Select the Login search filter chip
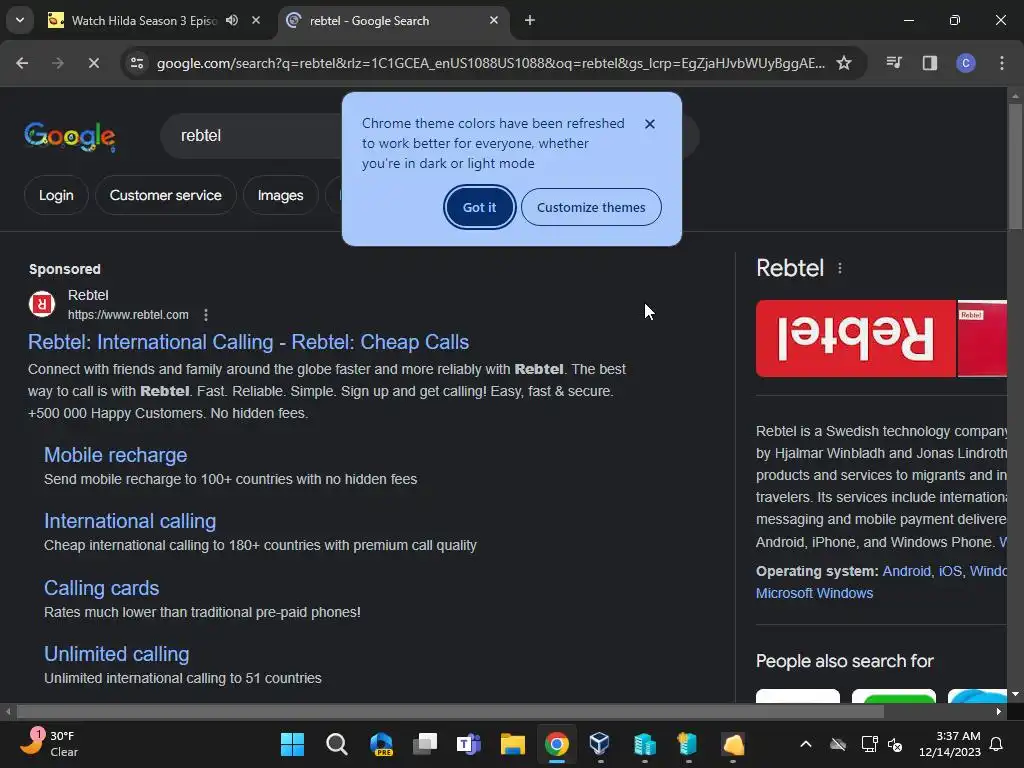The height and width of the screenshot is (768, 1024). [x=56, y=195]
